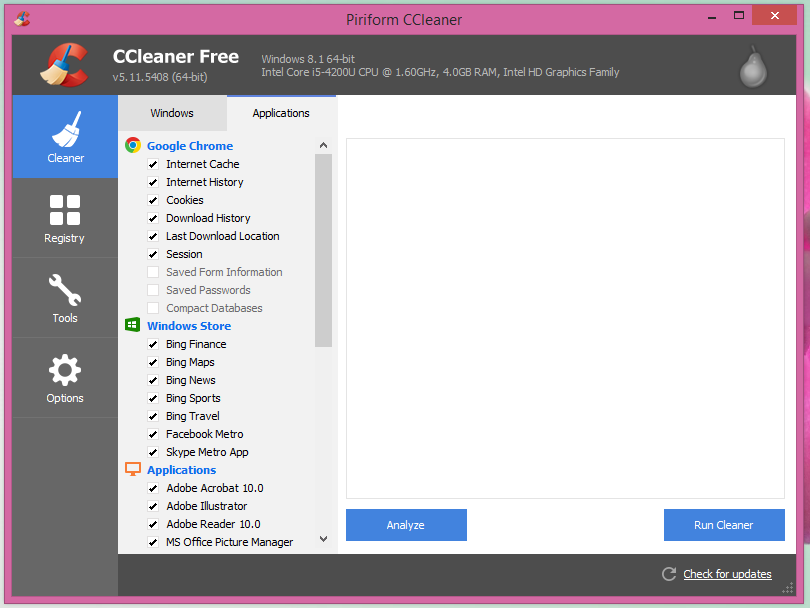
Task: Toggle Download History checkbox
Action: coord(153,219)
